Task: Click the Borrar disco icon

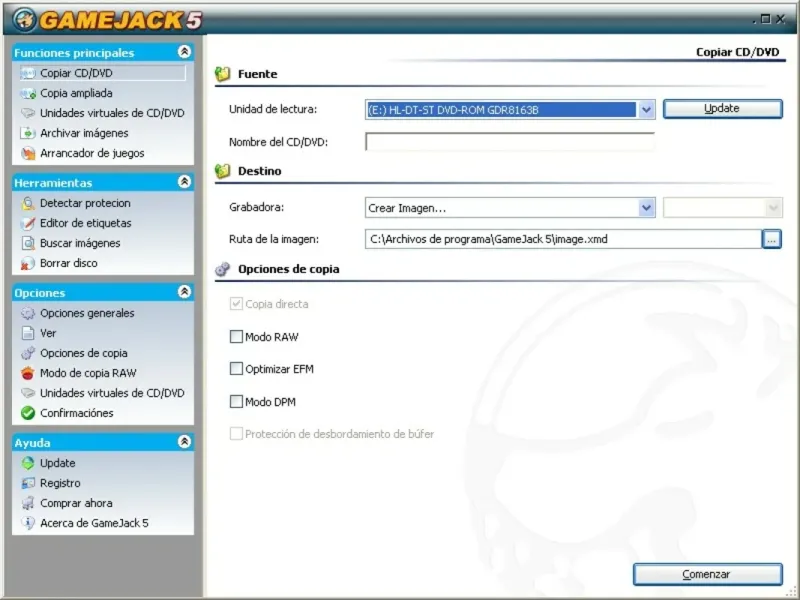Action: 28,263
